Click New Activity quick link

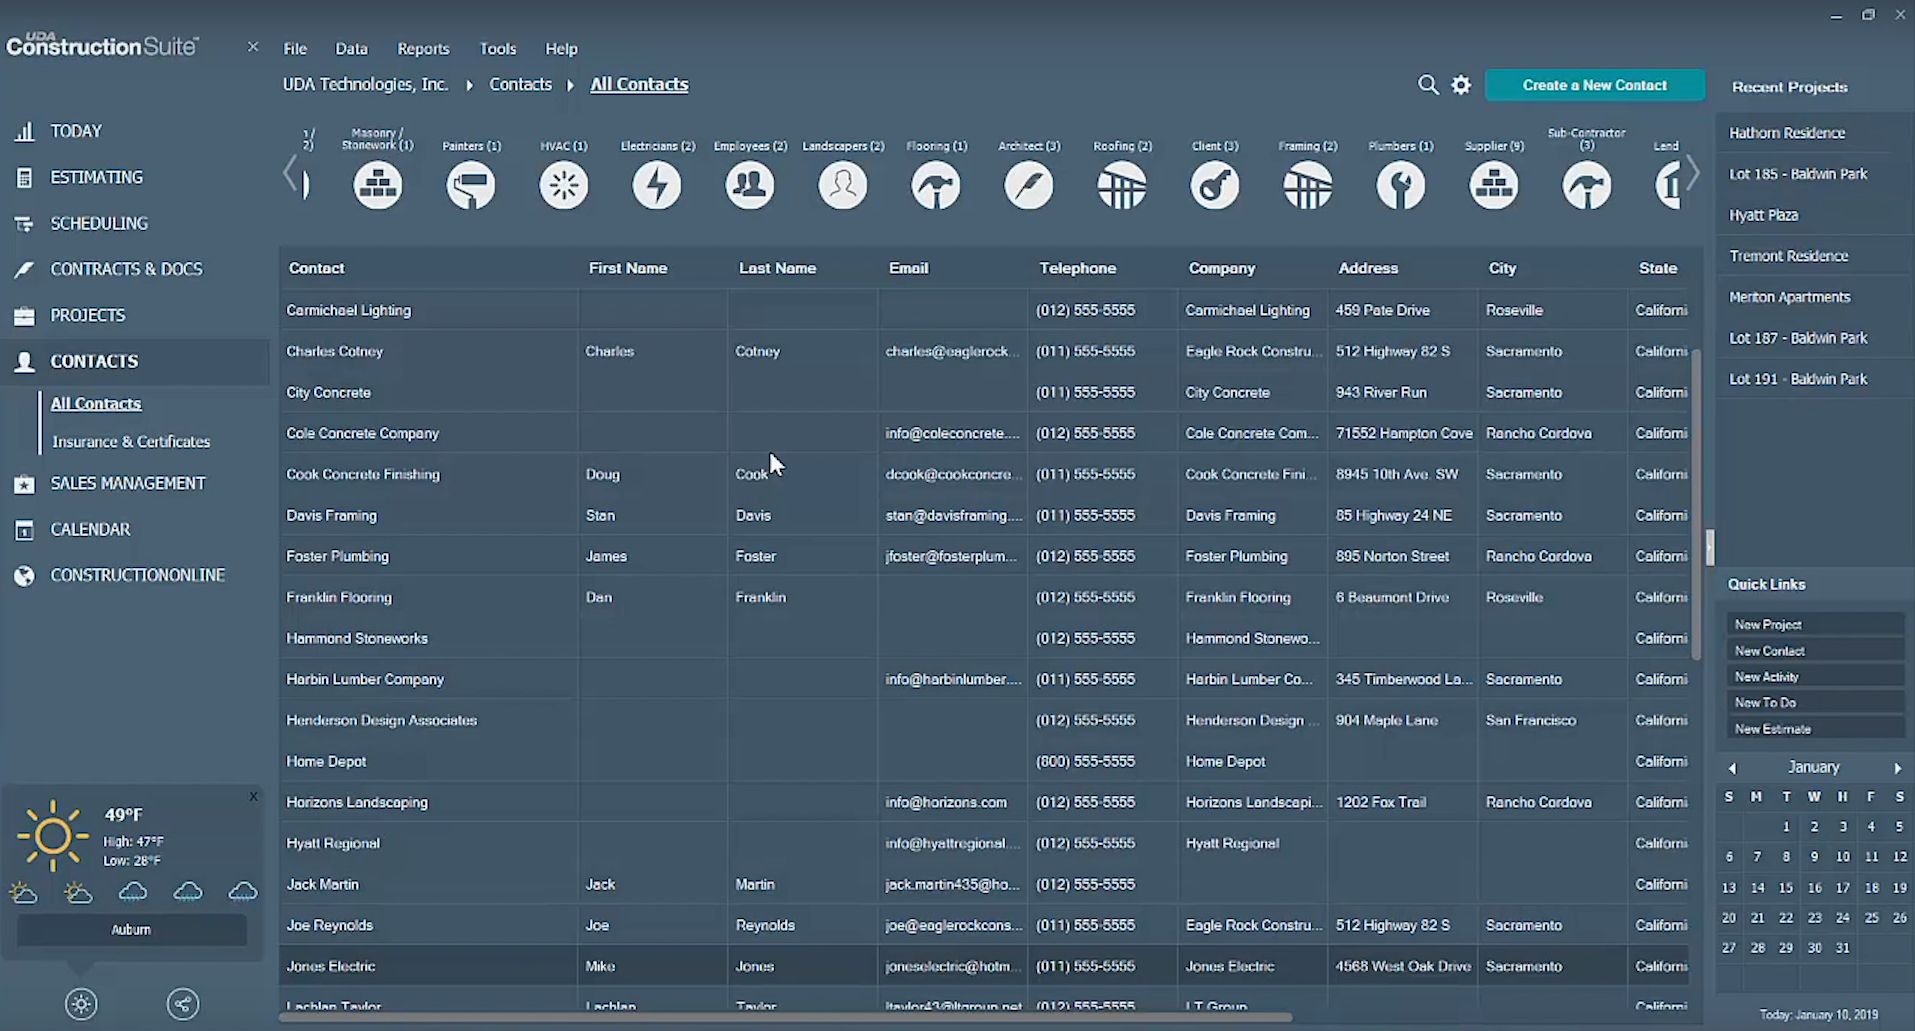pyautogui.click(x=1814, y=676)
